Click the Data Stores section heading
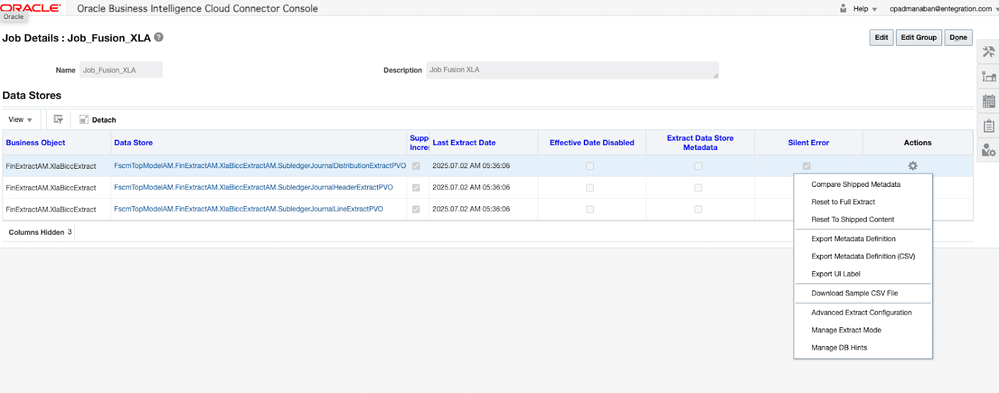999x393 pixels. 32,96
